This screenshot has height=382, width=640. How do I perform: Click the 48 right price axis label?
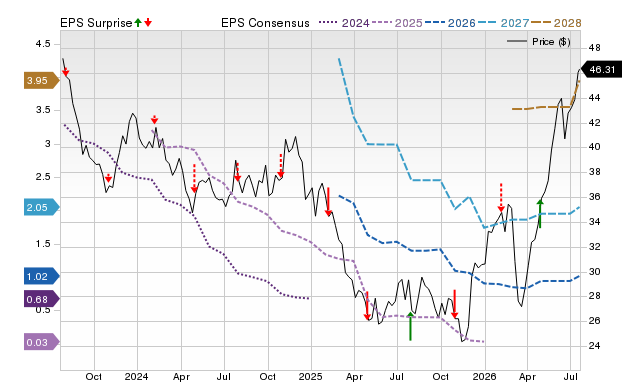pyautogui.click(x=595, y=48)
